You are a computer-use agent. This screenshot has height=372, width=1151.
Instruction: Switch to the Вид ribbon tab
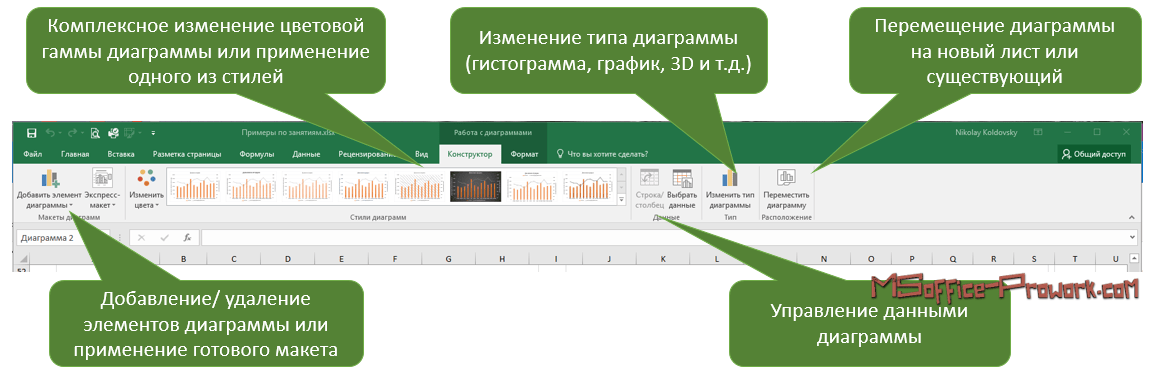click(421, 154)
